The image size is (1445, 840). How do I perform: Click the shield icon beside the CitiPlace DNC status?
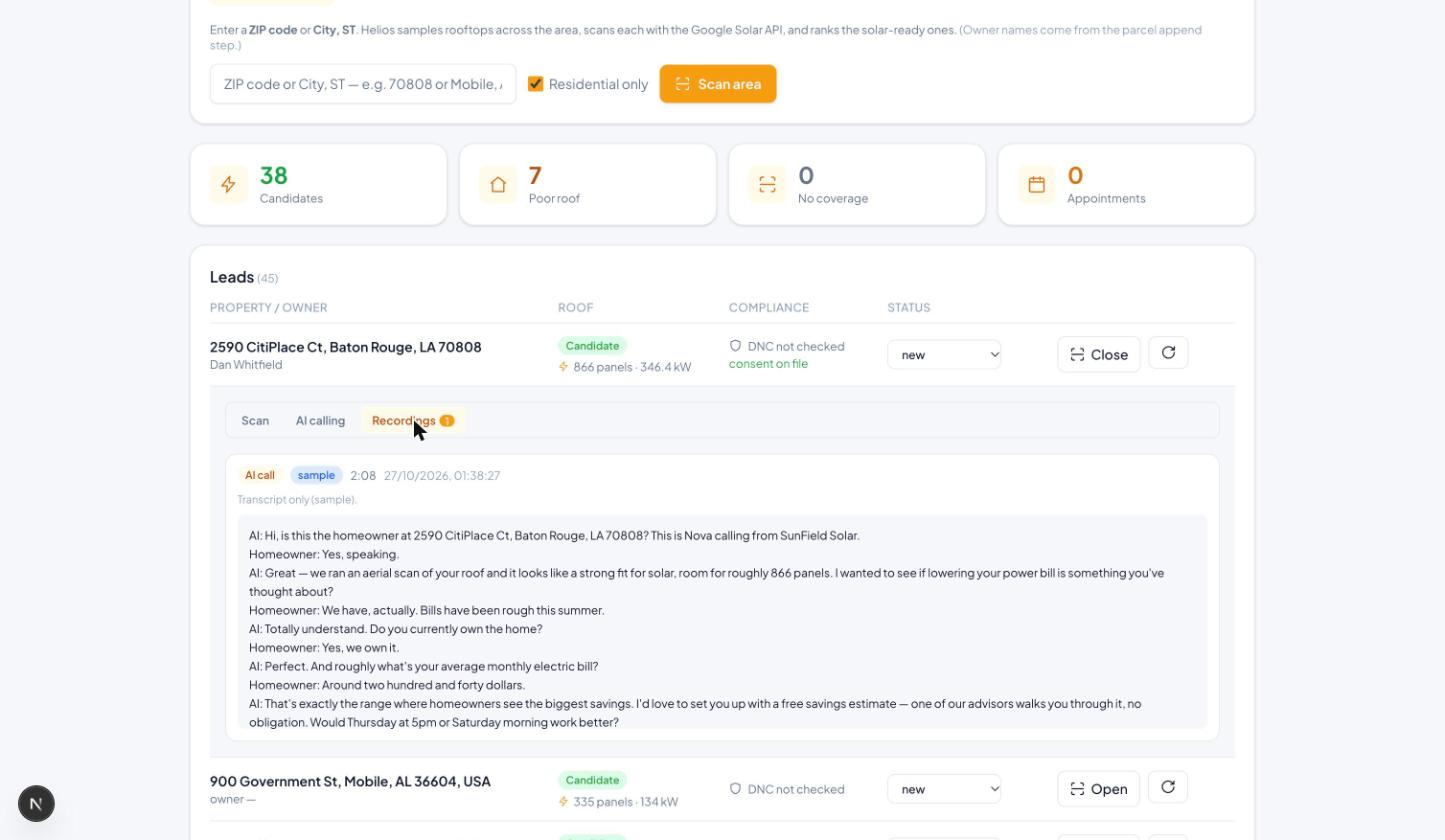coord(735,346)
